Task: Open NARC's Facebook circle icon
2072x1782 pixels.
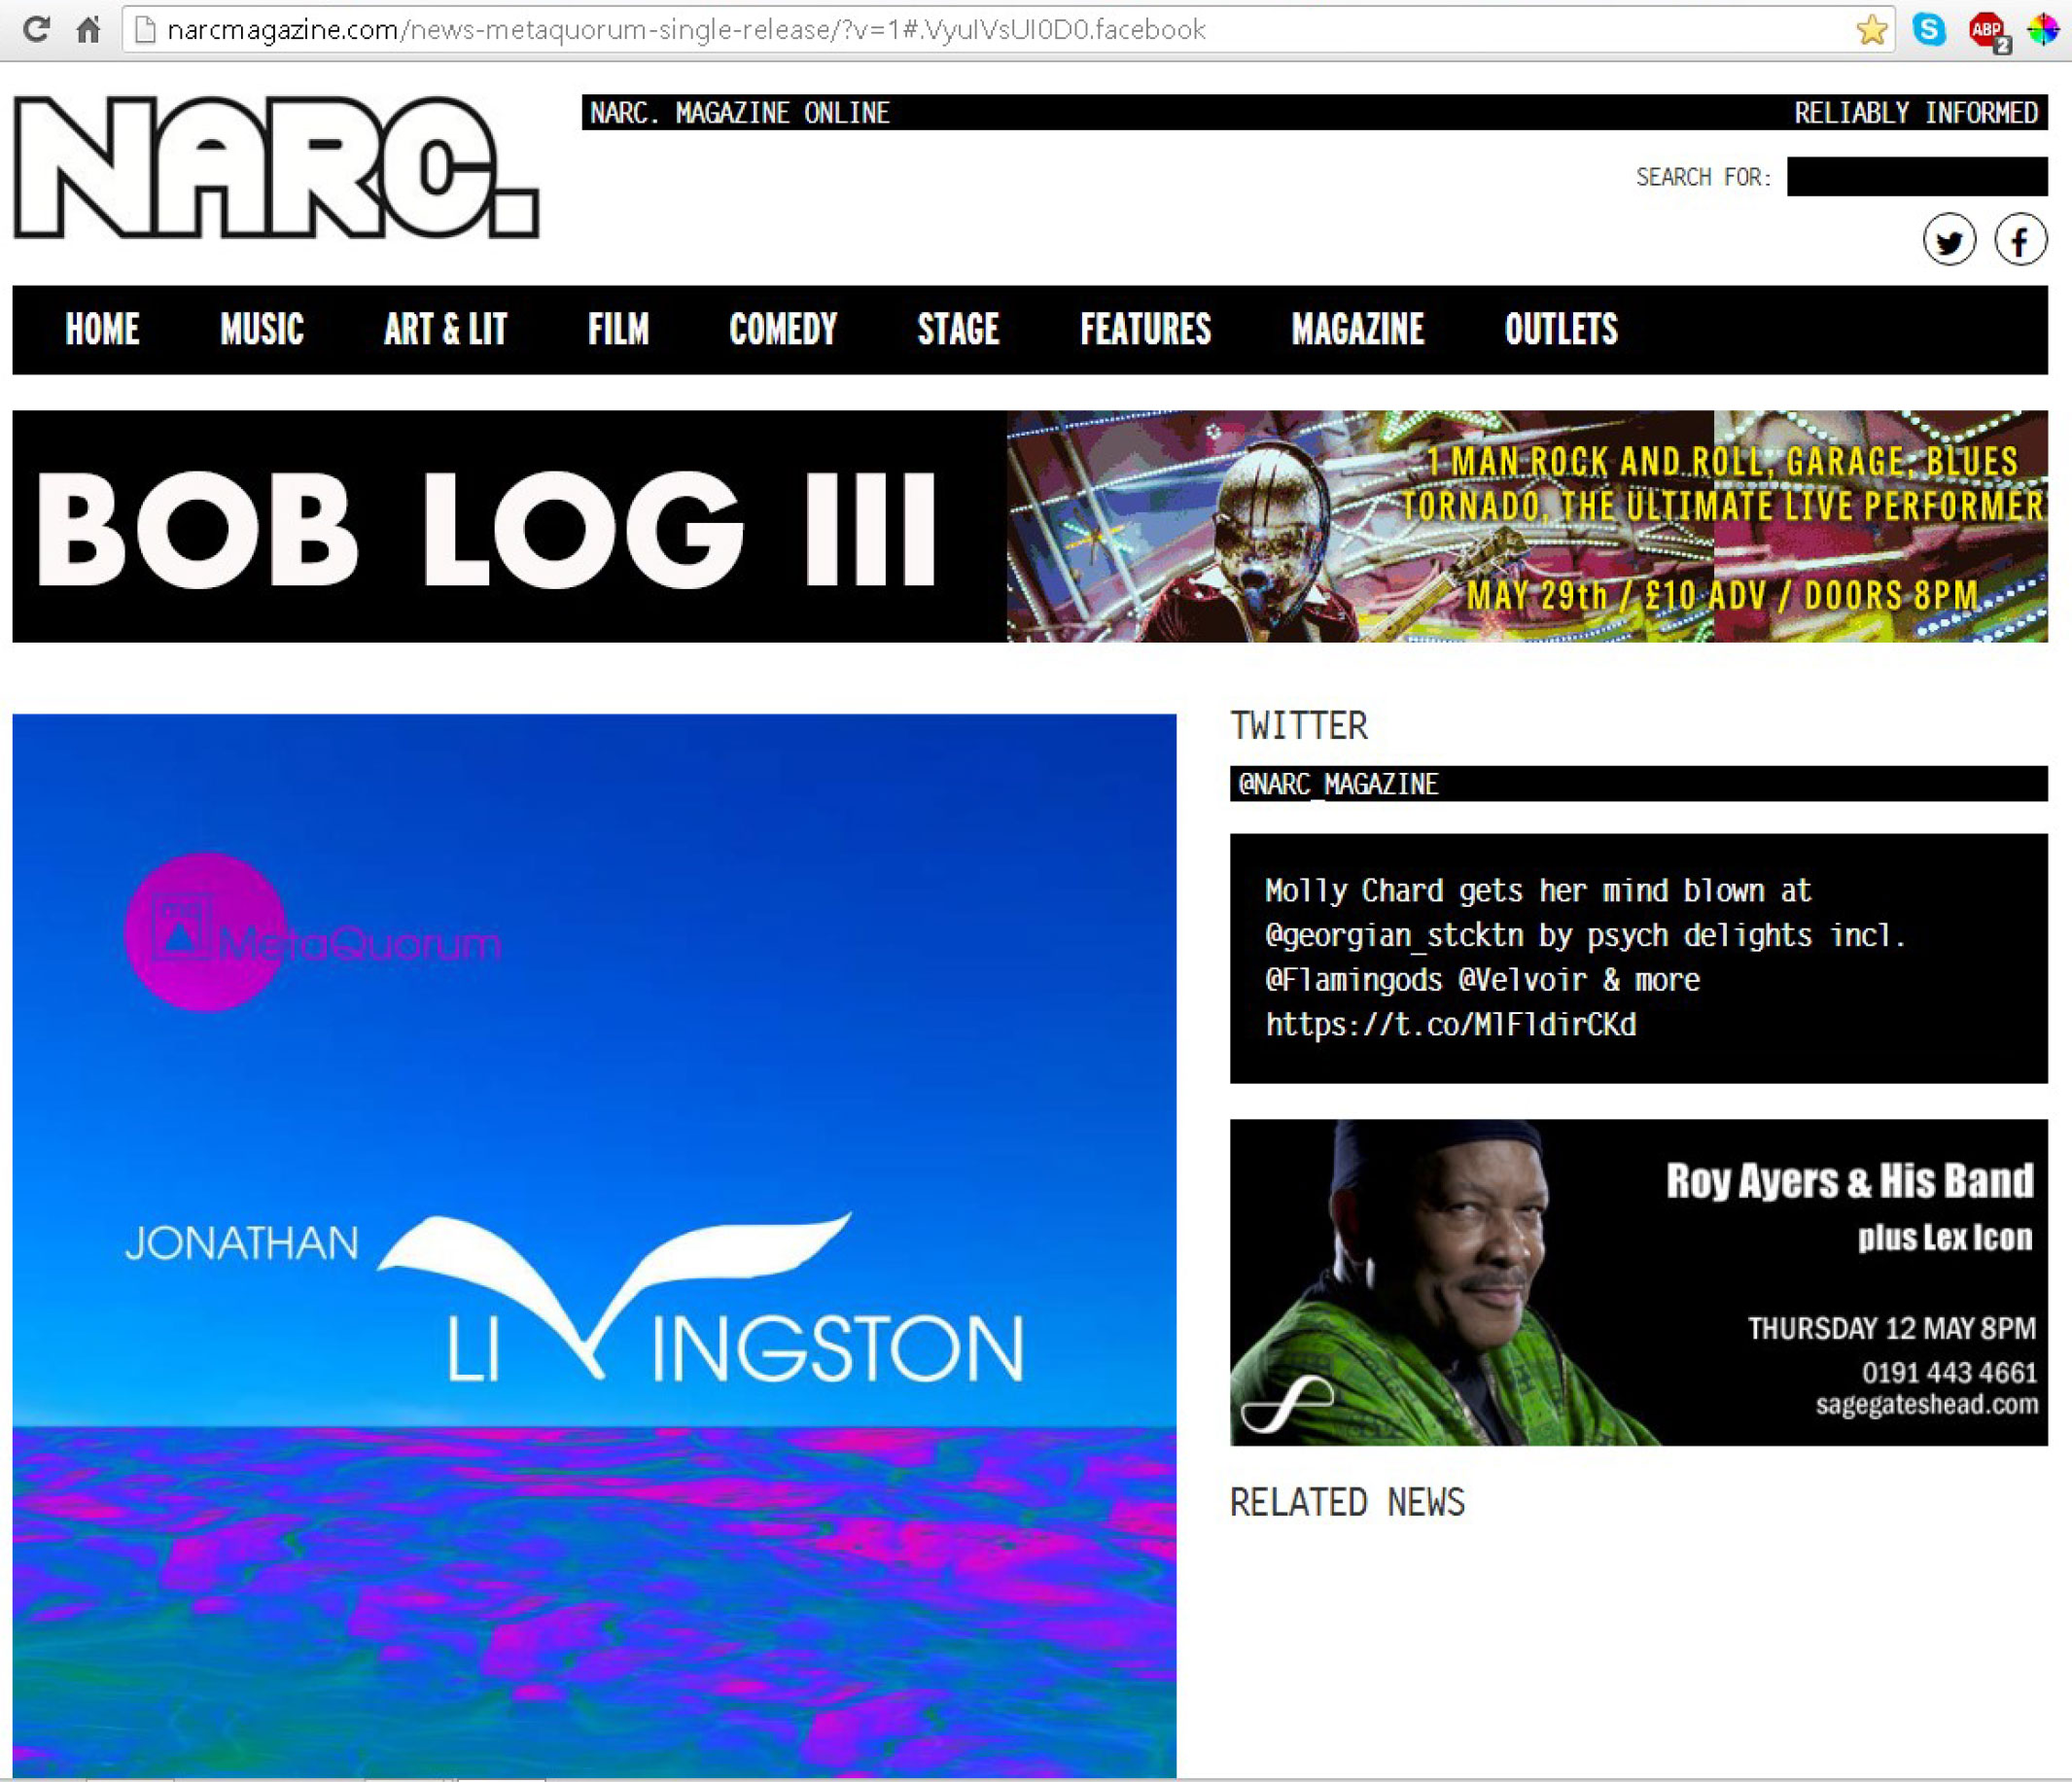Action: (x=2020, y=240)
